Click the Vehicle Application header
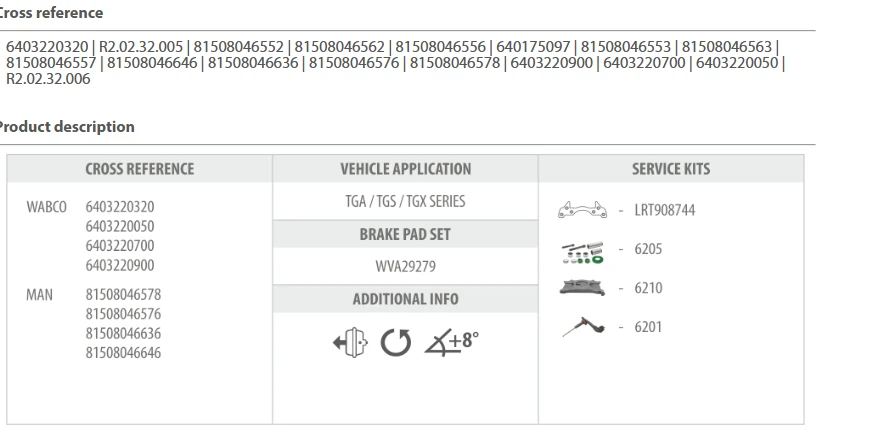The image size is (896, 437). tap(406, 169)
